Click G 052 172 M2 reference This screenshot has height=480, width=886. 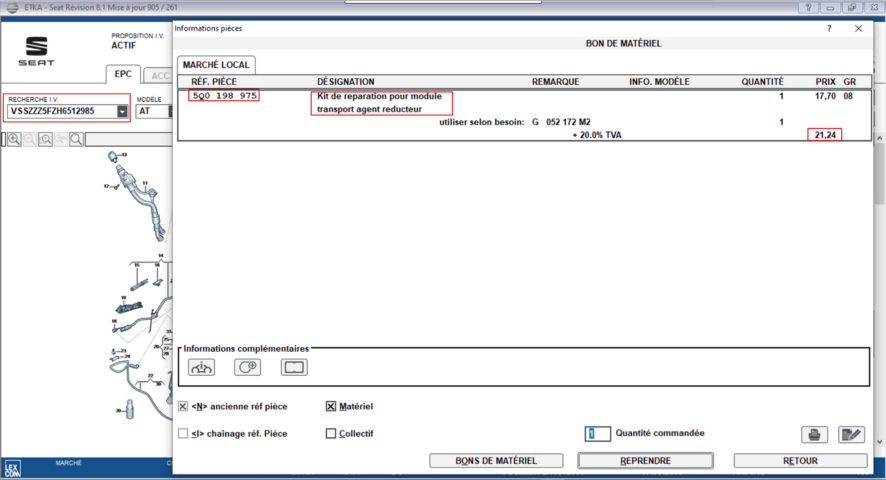coord(561,122)
